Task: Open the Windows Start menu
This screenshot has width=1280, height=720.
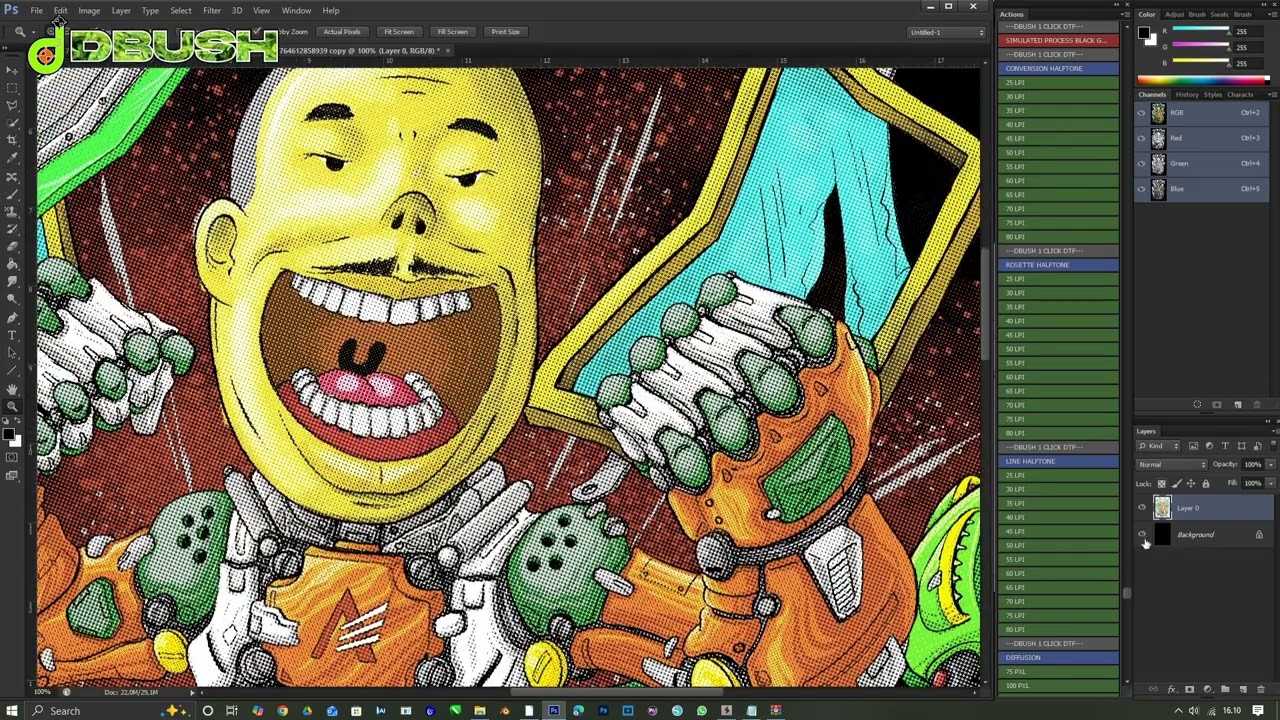Action: [x=12, y=711]
